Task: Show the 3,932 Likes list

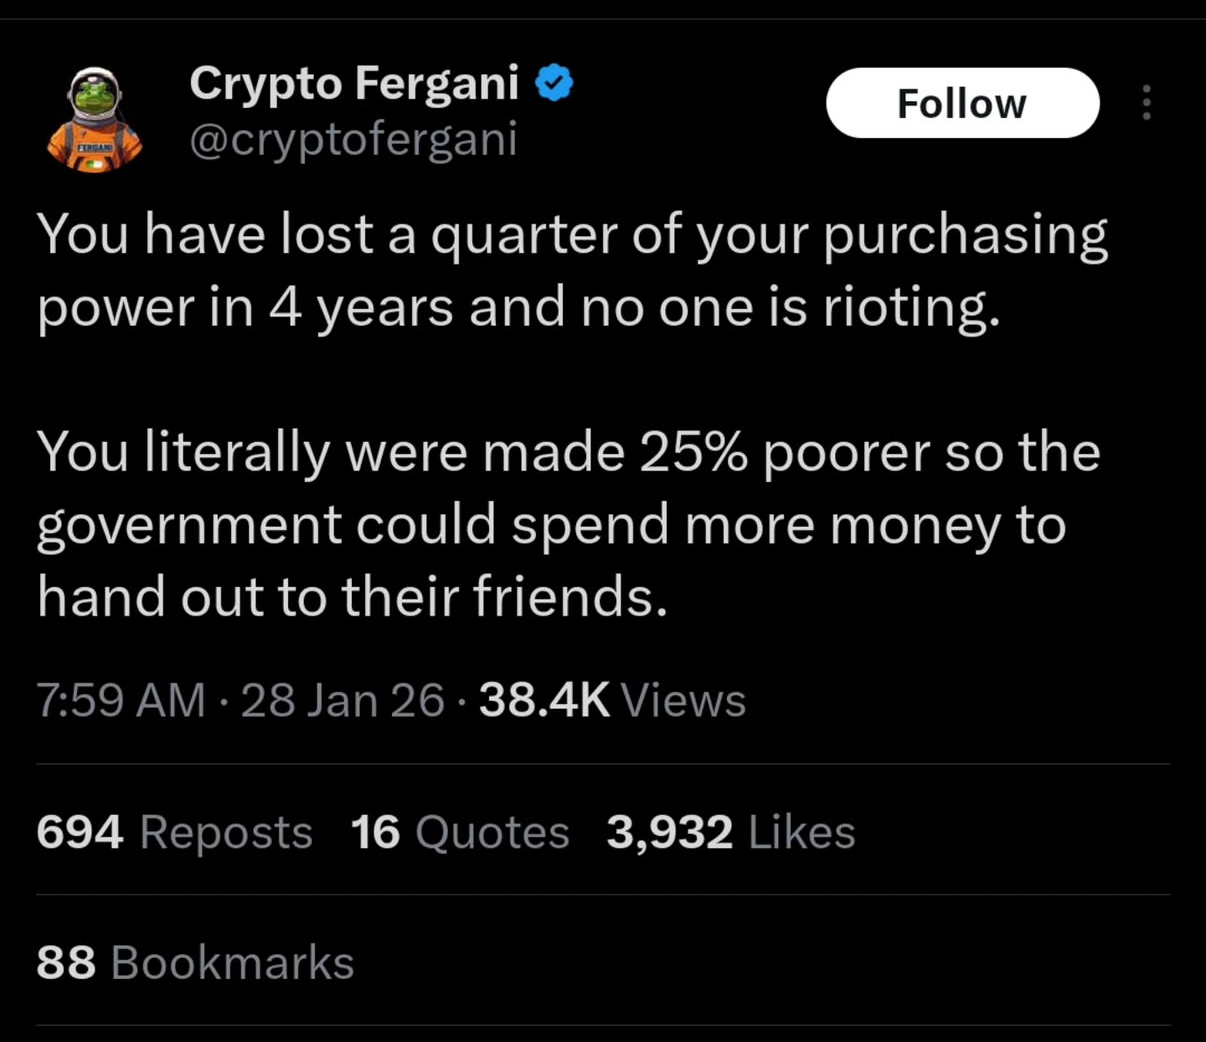Action: [730, 832]
